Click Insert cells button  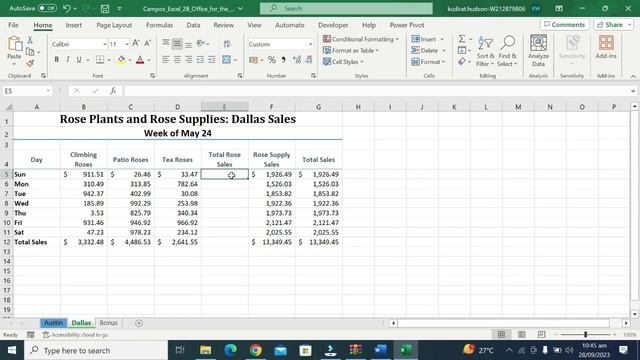click(424, 39)
